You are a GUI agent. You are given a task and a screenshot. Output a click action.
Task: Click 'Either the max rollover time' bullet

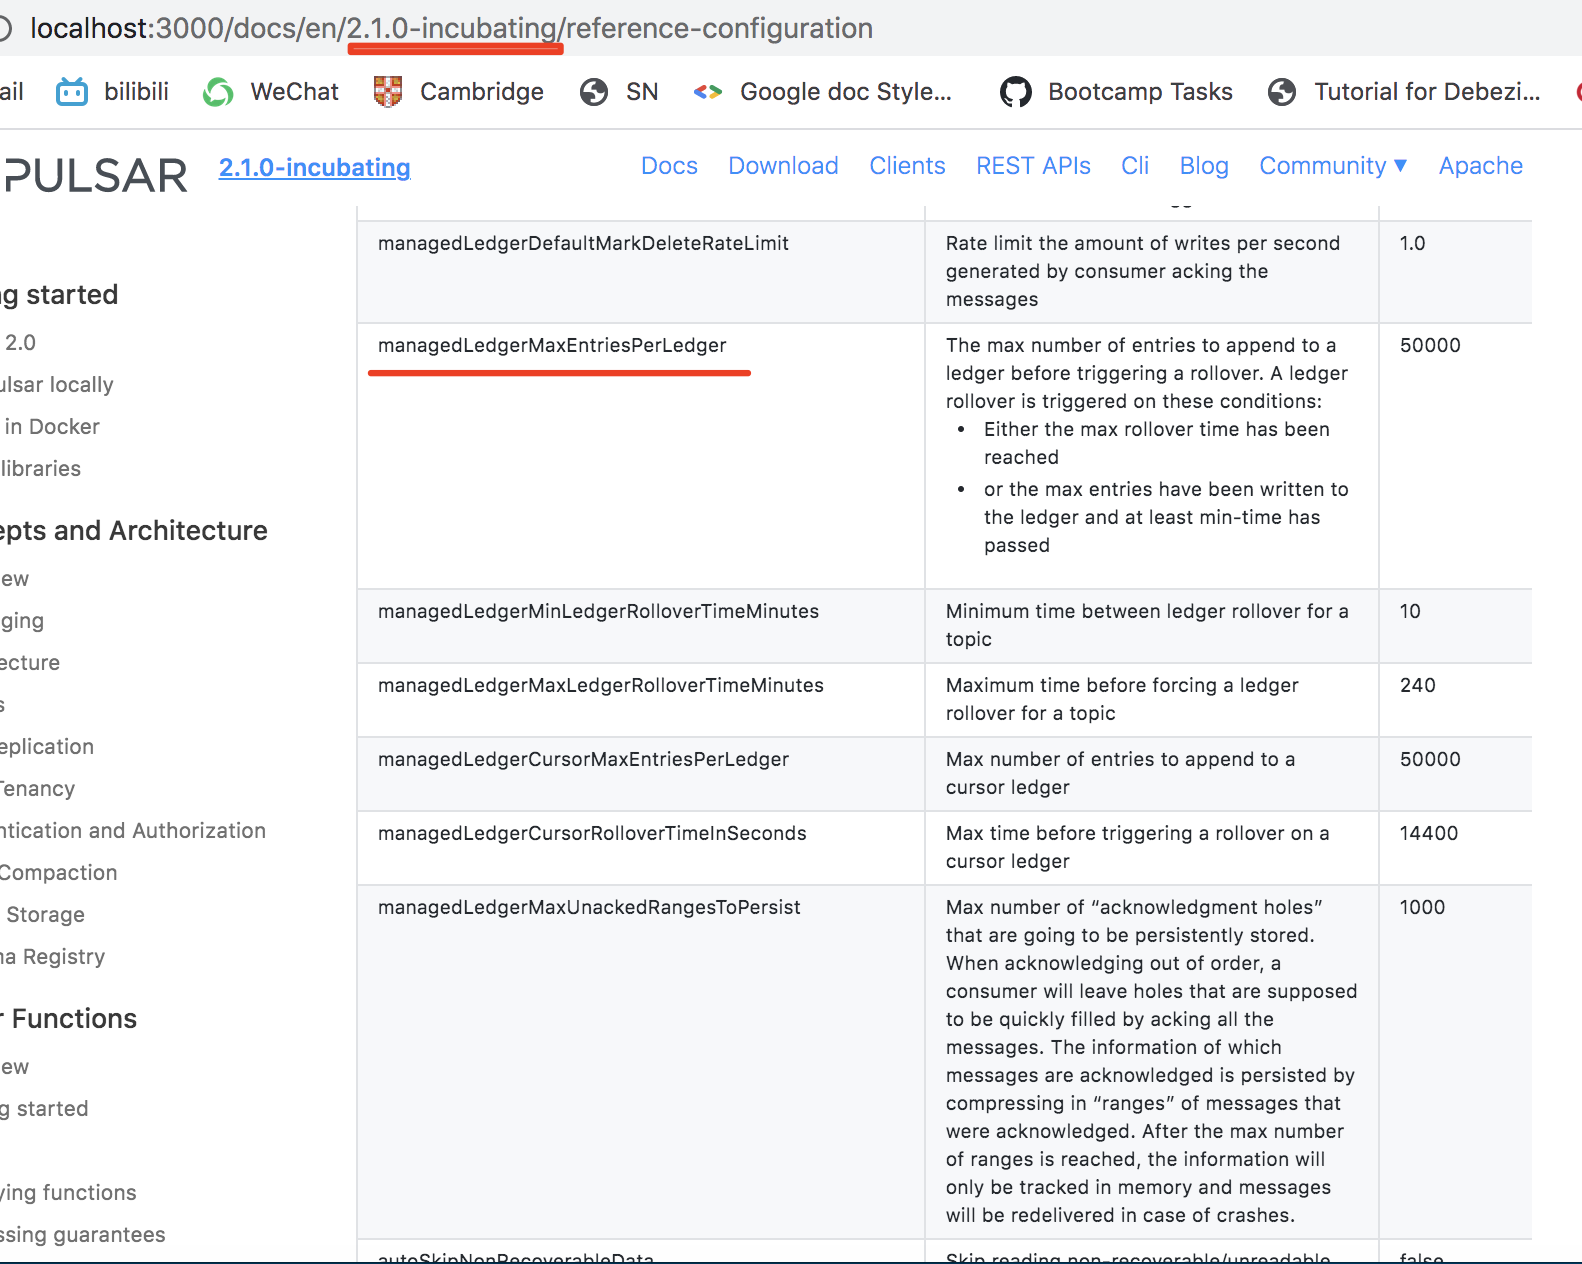click(1157, 443)
